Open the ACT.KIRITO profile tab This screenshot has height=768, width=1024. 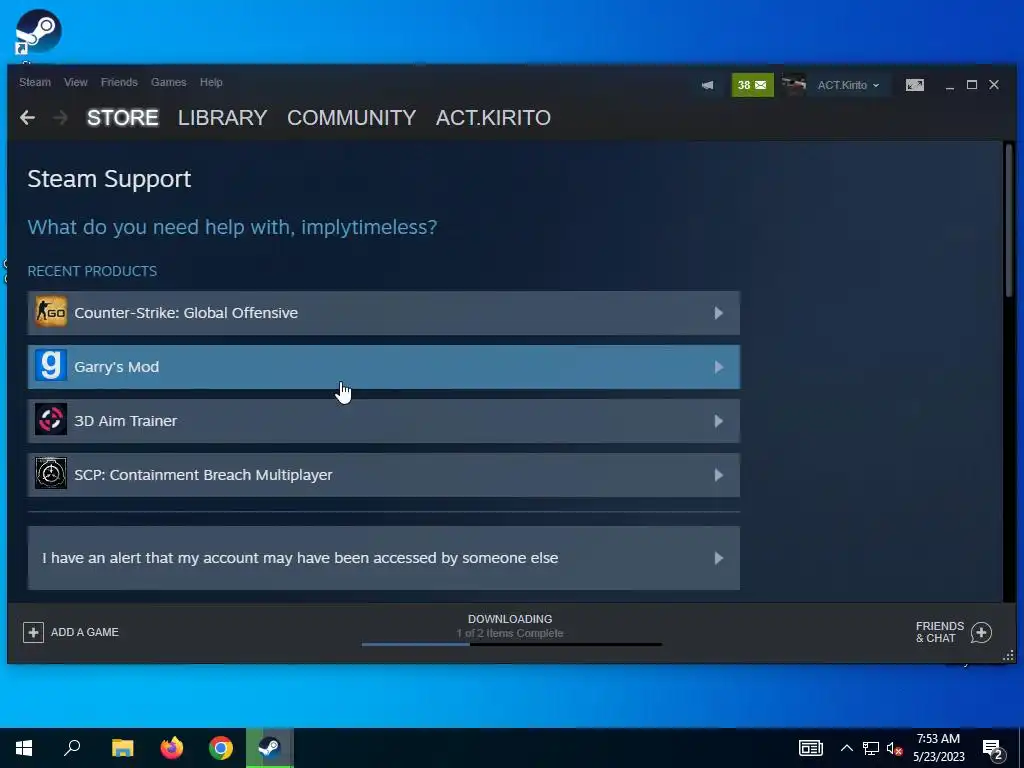(493, 118)
